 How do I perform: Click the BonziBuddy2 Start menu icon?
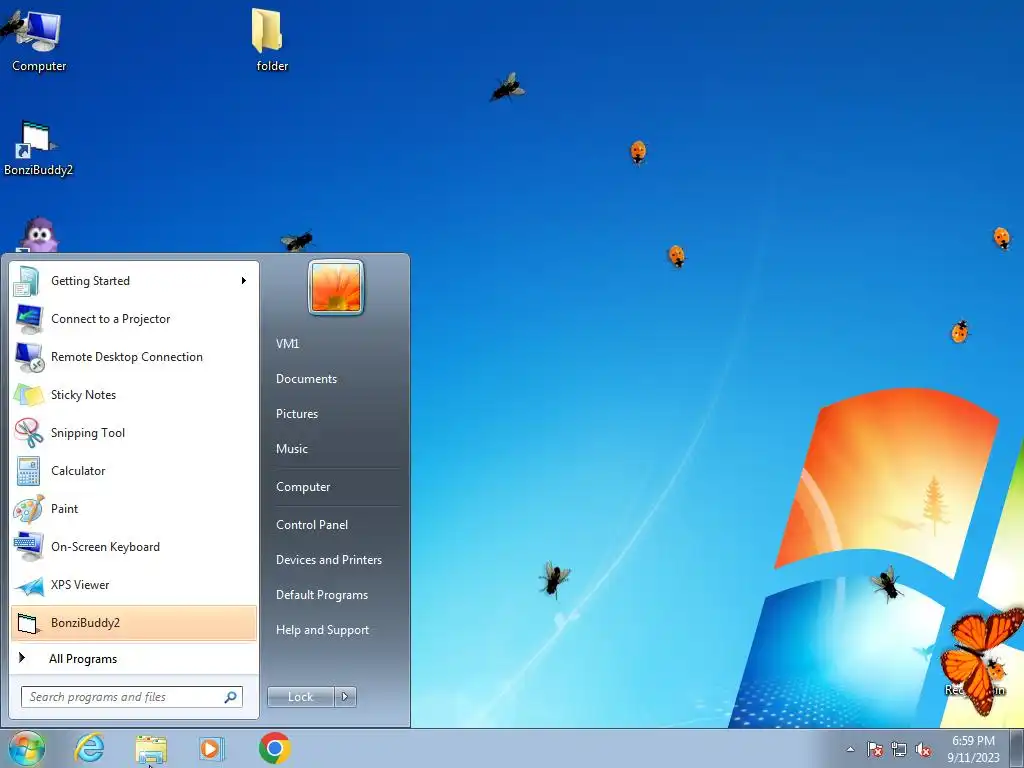pos(28,623)
